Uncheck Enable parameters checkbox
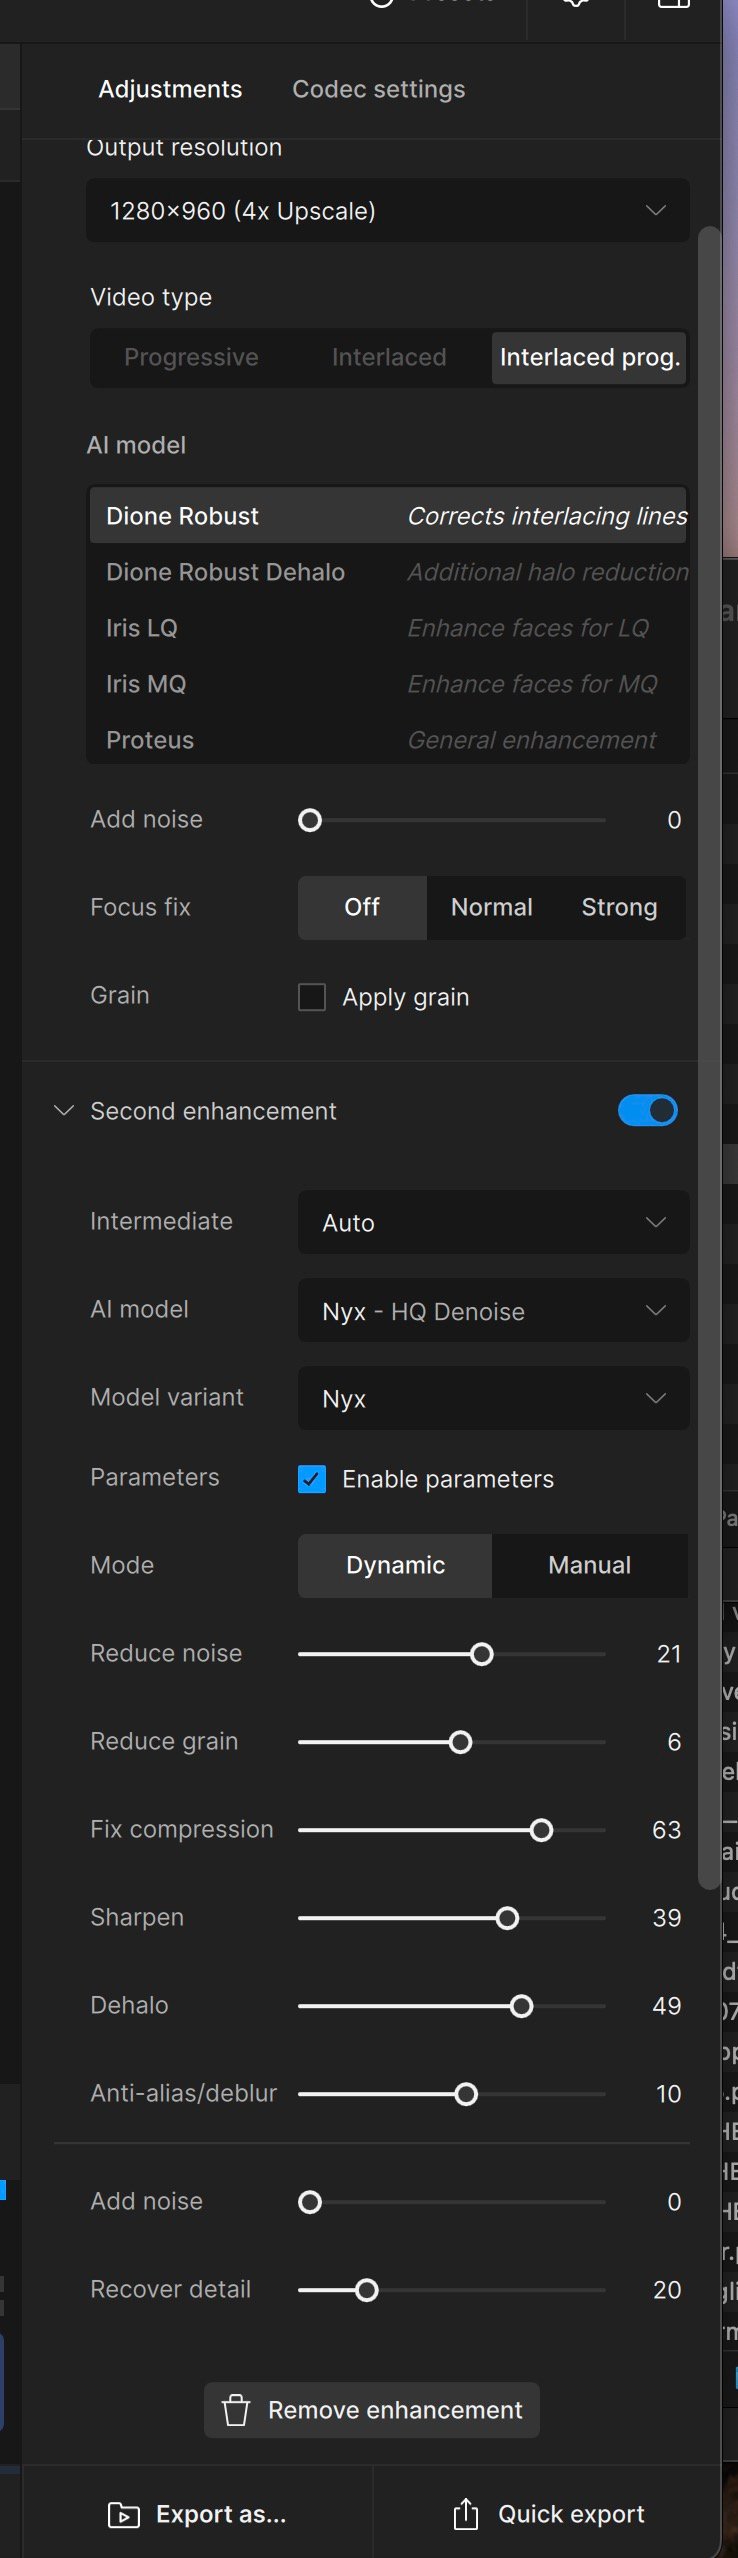This screenshot has width=738, height=2558. (312, 1479)
